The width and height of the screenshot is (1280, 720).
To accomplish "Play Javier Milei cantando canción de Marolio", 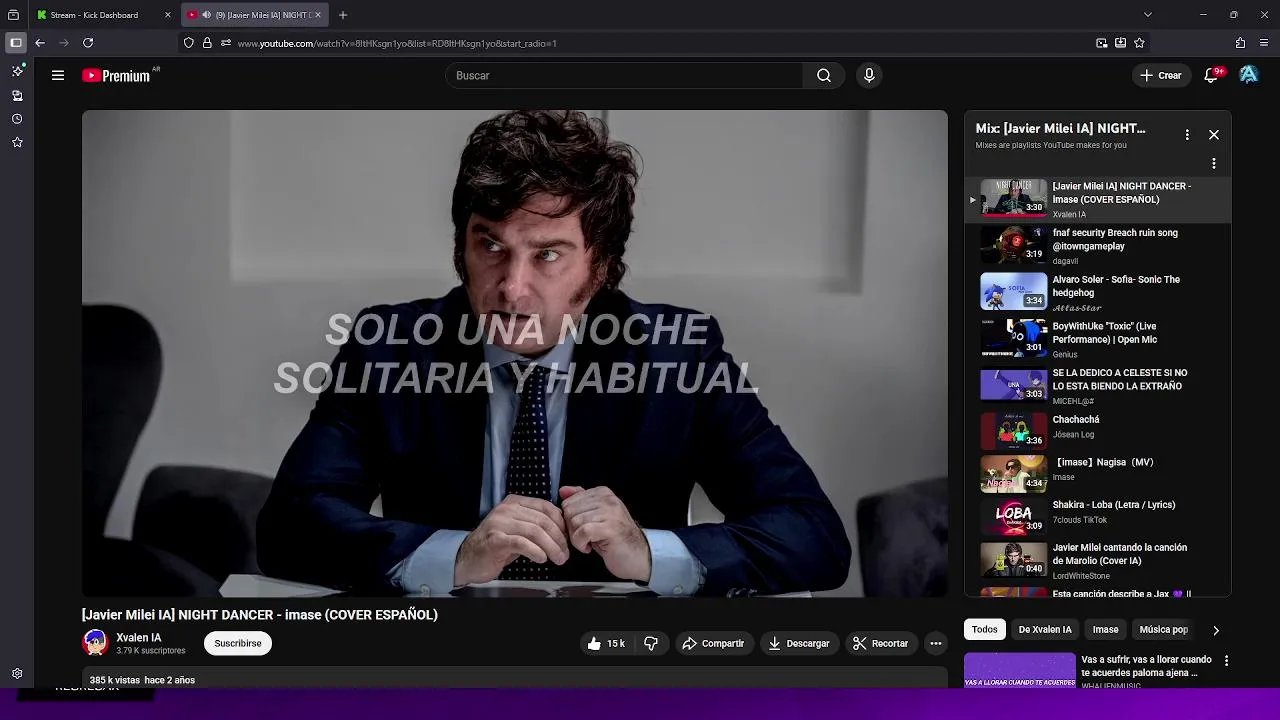I will click(1098, 560).
